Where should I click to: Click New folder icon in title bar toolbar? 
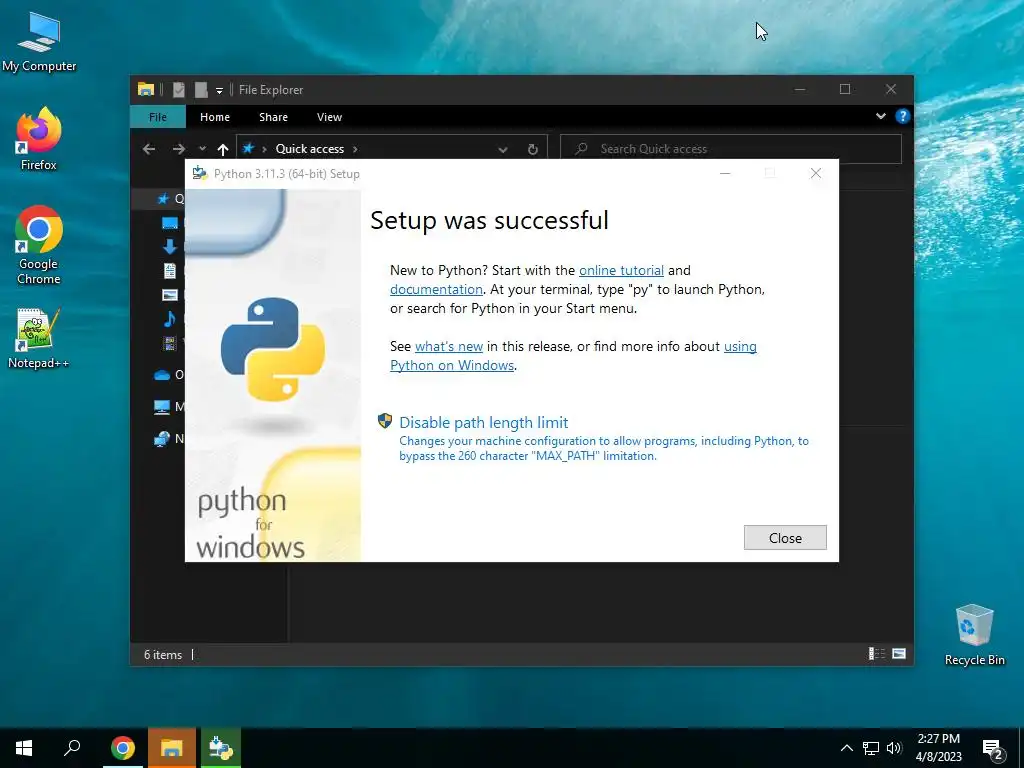click(201, 89)
